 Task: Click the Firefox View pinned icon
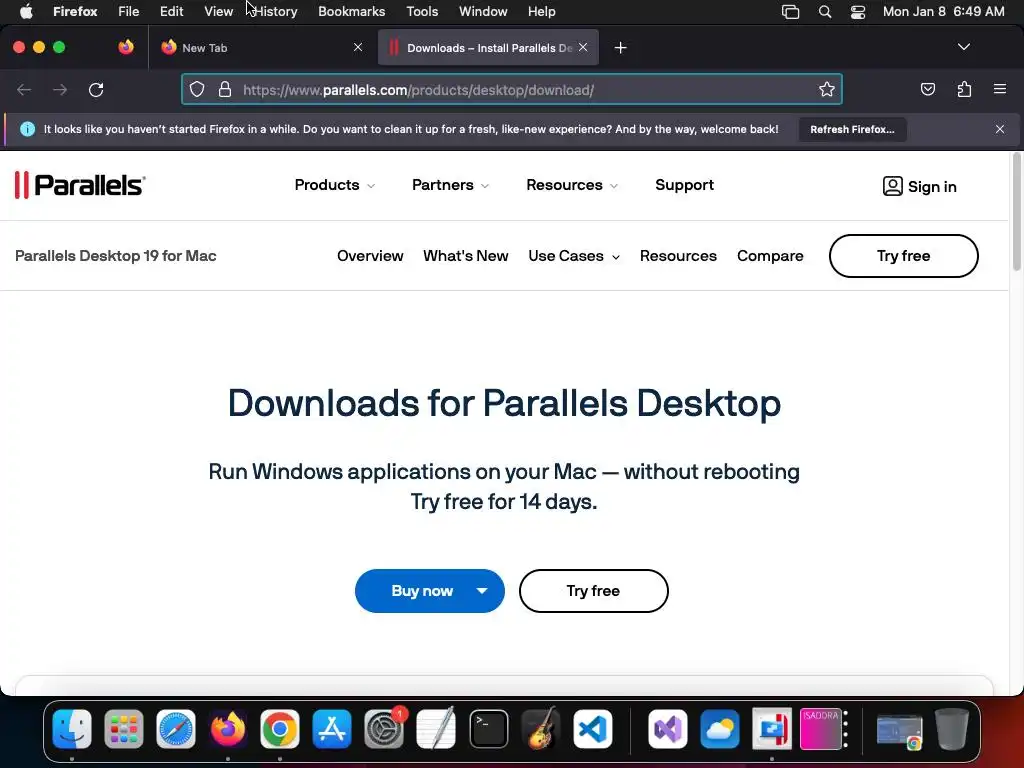click(125, 47)
